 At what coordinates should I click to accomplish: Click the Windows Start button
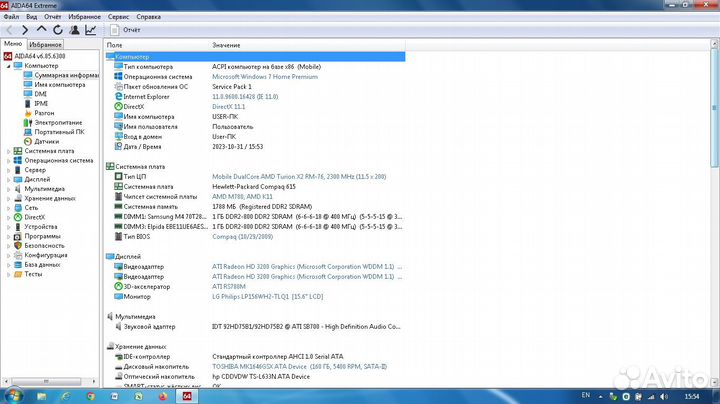tap(12, 396)
